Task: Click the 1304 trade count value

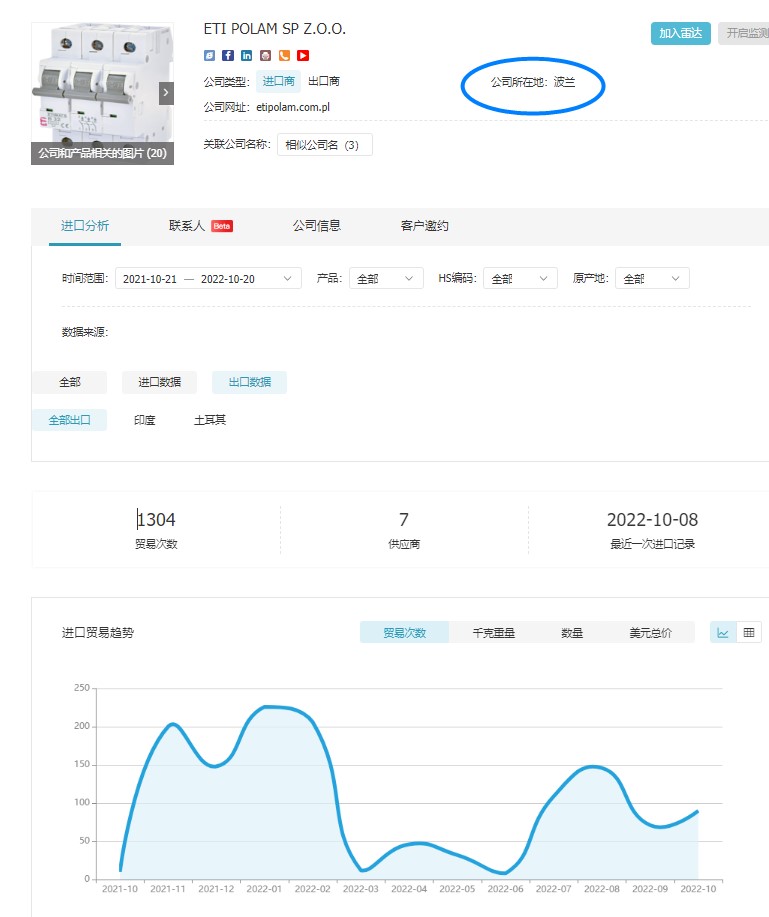Action: pos(156,519)
